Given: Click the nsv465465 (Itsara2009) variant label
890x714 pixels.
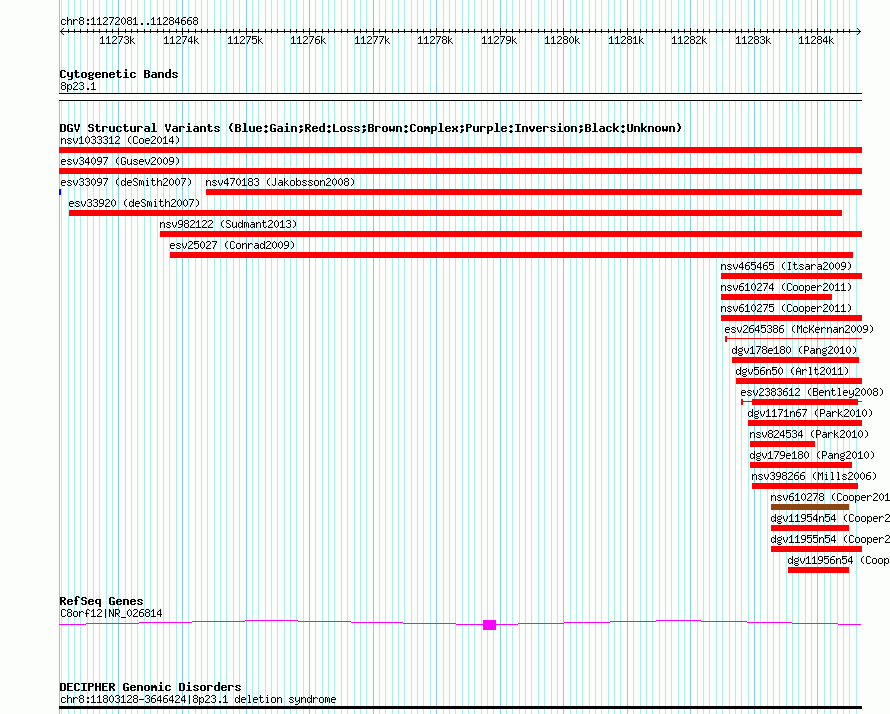Looking at the screenshot, I should point(786,266).
